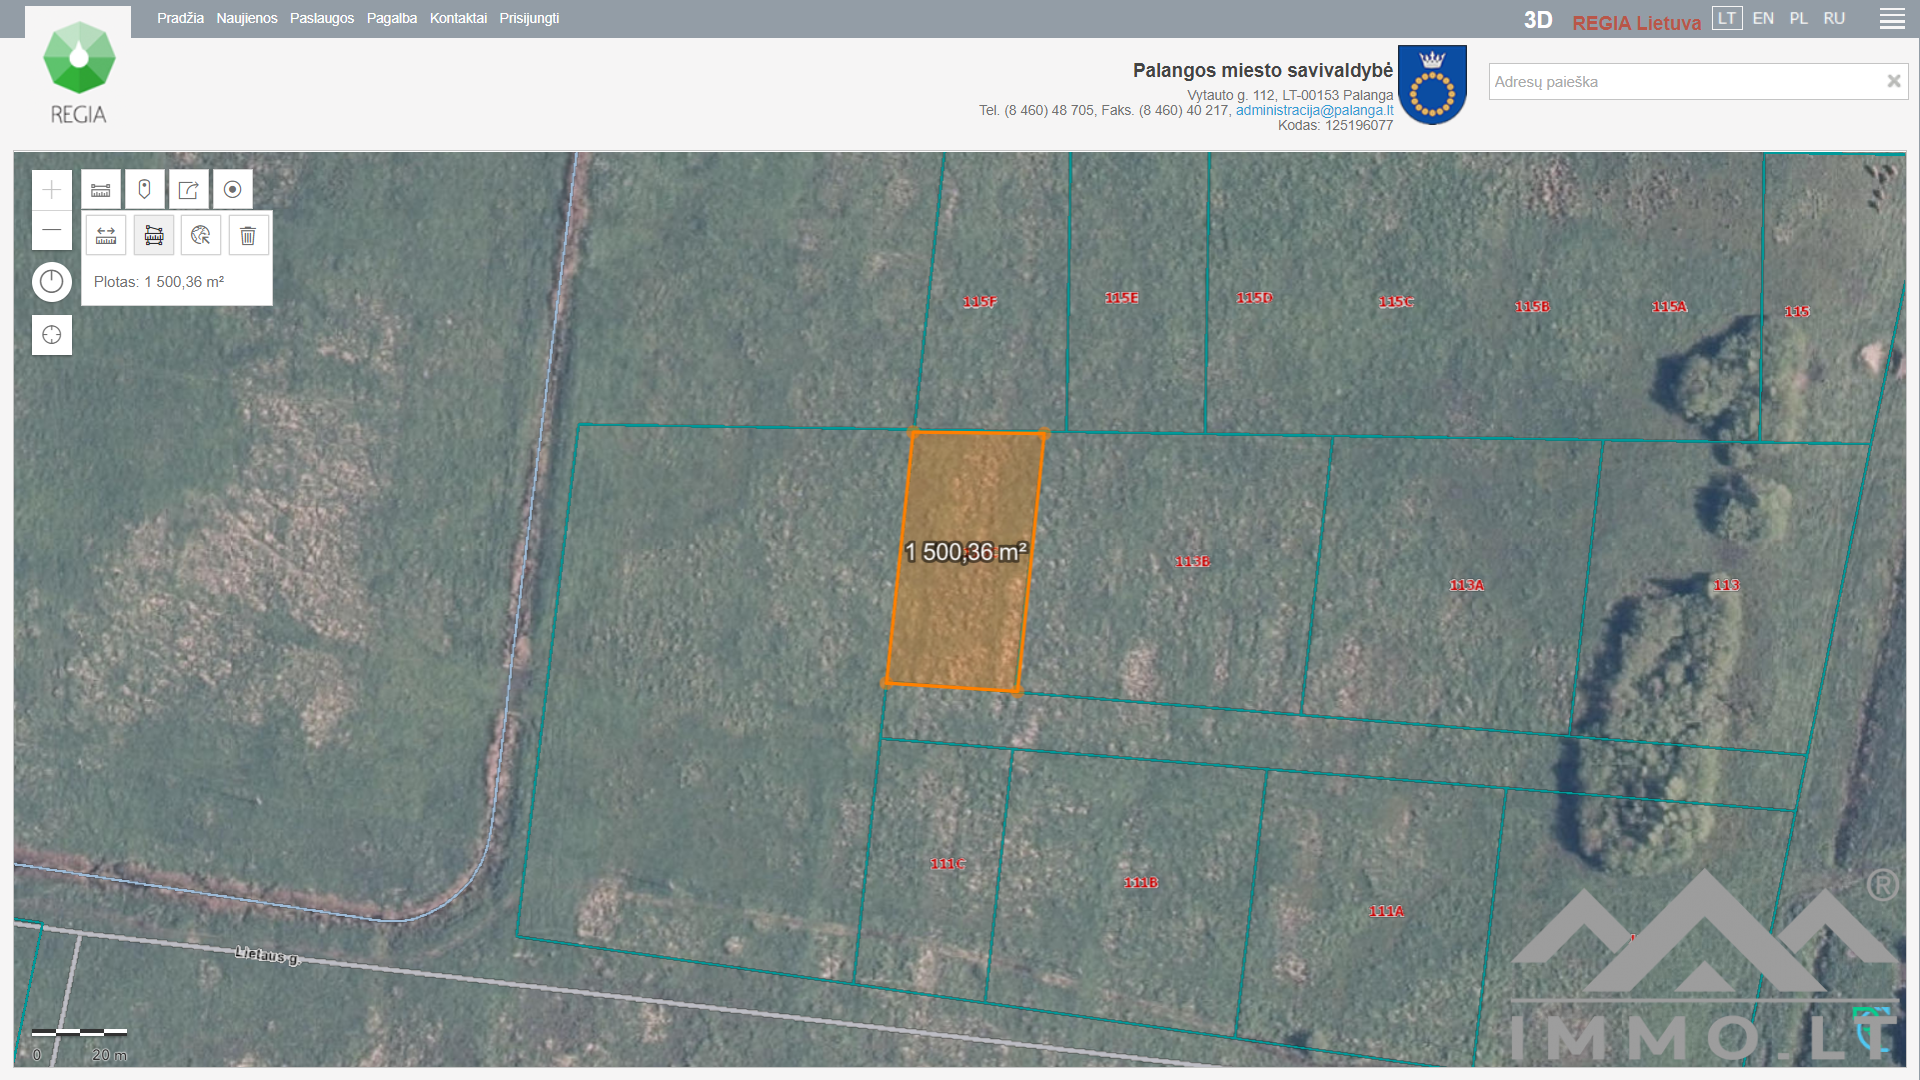Click parcel label 111B
Image resolution: width=1920 pixels, height=1080 pixels.
(1141, 882)
